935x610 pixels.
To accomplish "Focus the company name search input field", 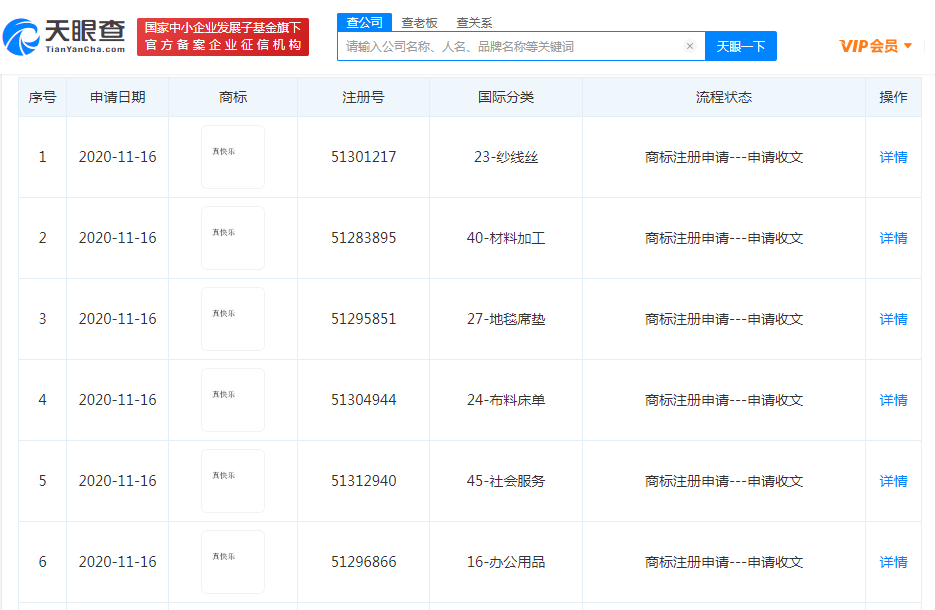I will pyautogui.click(x=510, y=46).
